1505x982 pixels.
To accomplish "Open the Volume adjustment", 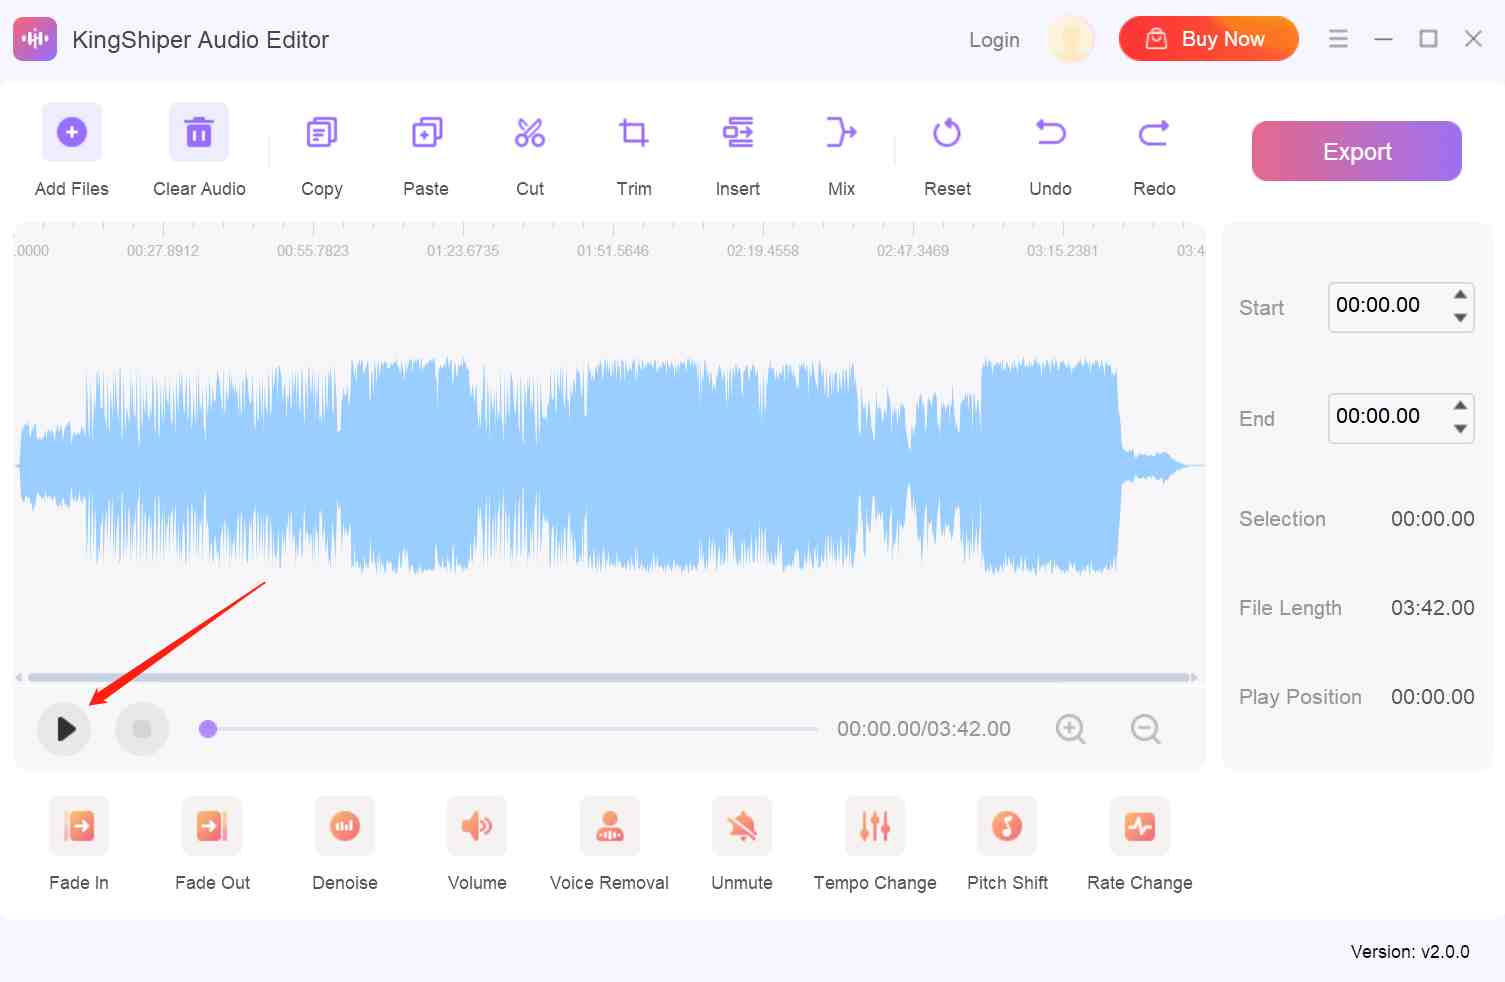I will pyautogui.click(x=477, y=826).
